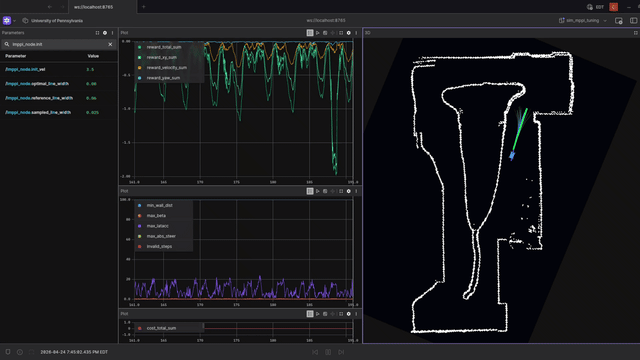Open the sim_mppi_tuning layout dropdown

(582, 20)
